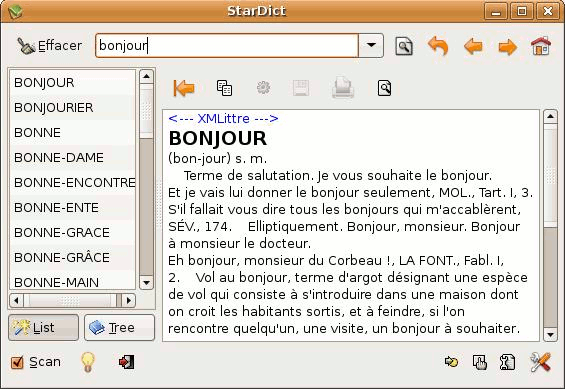This screenshot has height=389, width=565.
Task: Click the red exit door icon
Action: tap(126, 362)
